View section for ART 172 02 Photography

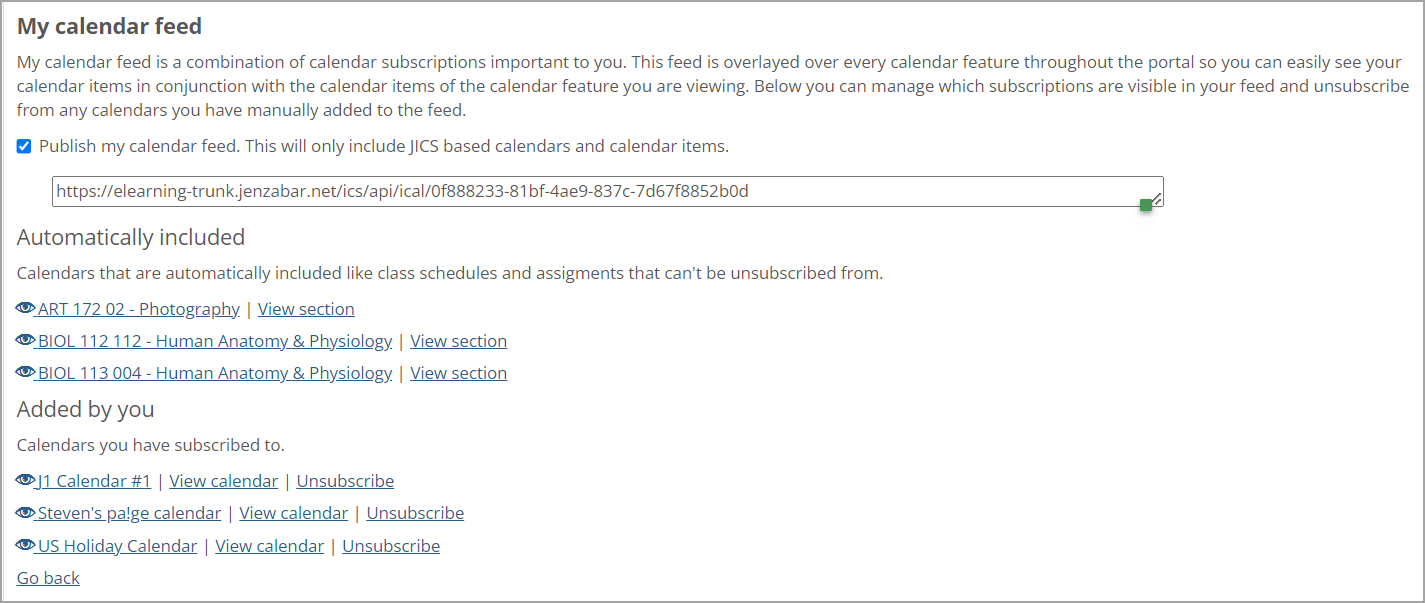pos(306,309)
